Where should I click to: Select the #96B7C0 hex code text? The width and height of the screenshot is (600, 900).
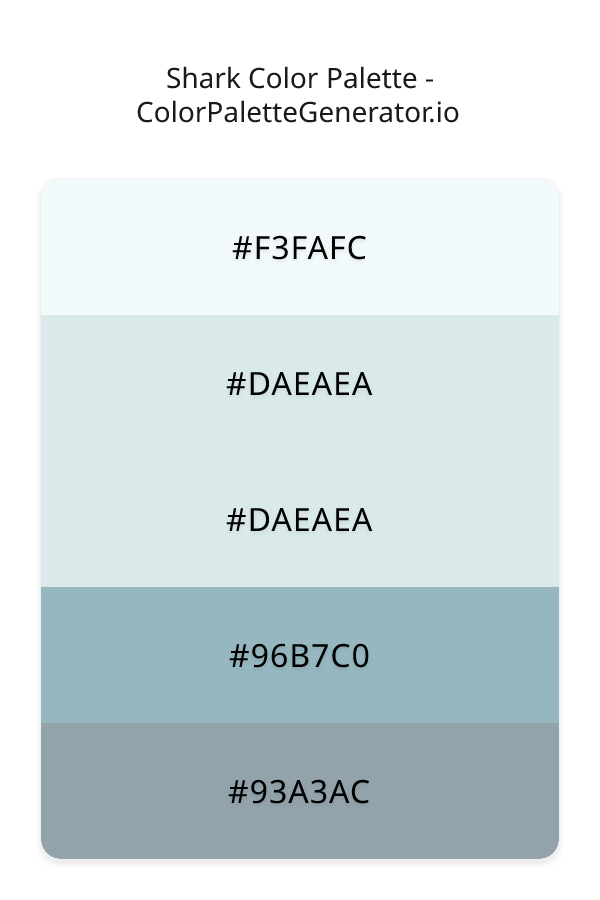pos(300,656)
